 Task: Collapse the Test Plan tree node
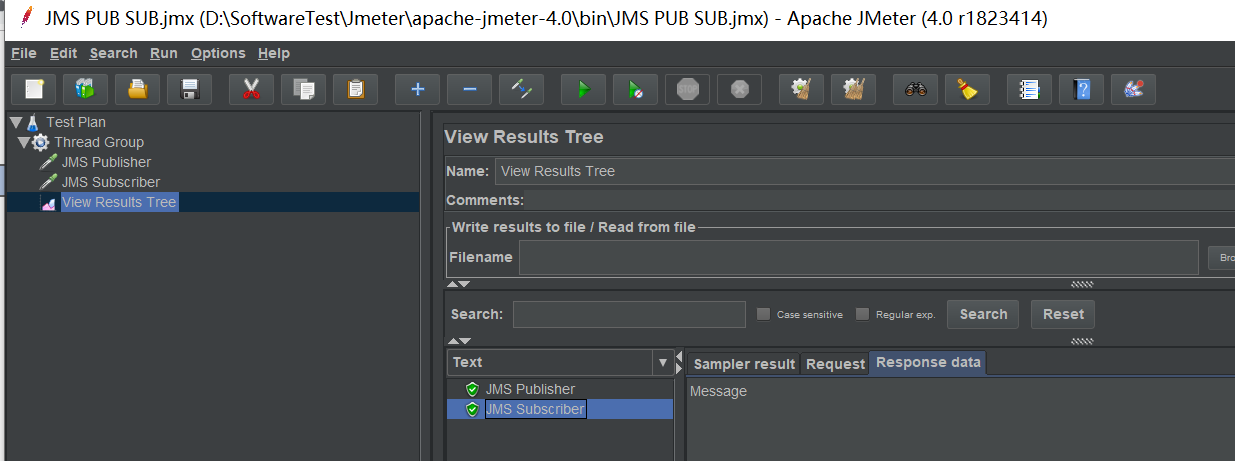click(x=15, y=122)
